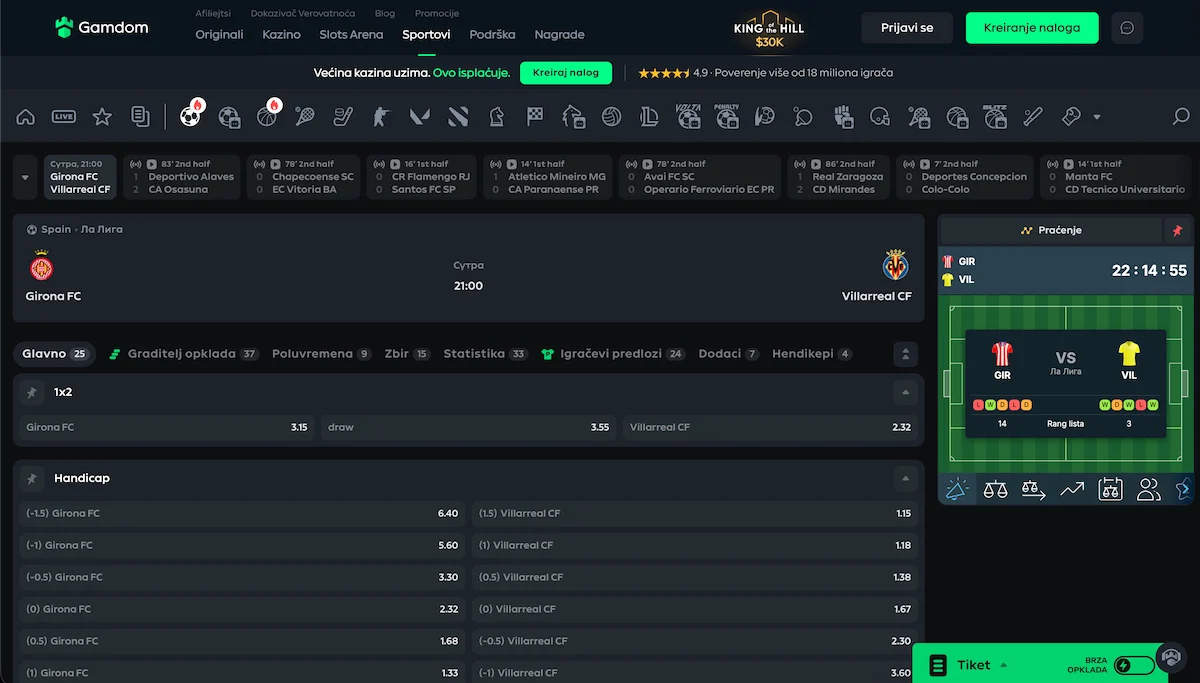The width and height of the screenshot is (1200, 683).
Task: Select the Basketball sport with flame badge
Action: click(267, 117)
